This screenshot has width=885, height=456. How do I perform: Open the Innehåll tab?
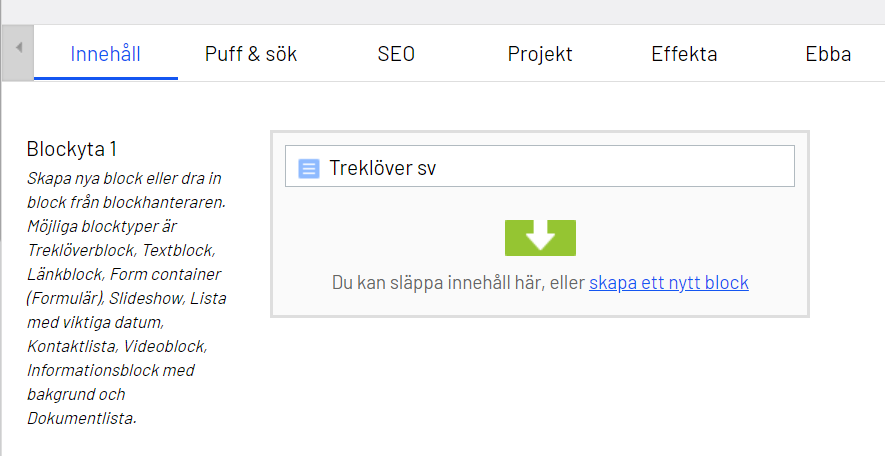[x=105, y=54]
